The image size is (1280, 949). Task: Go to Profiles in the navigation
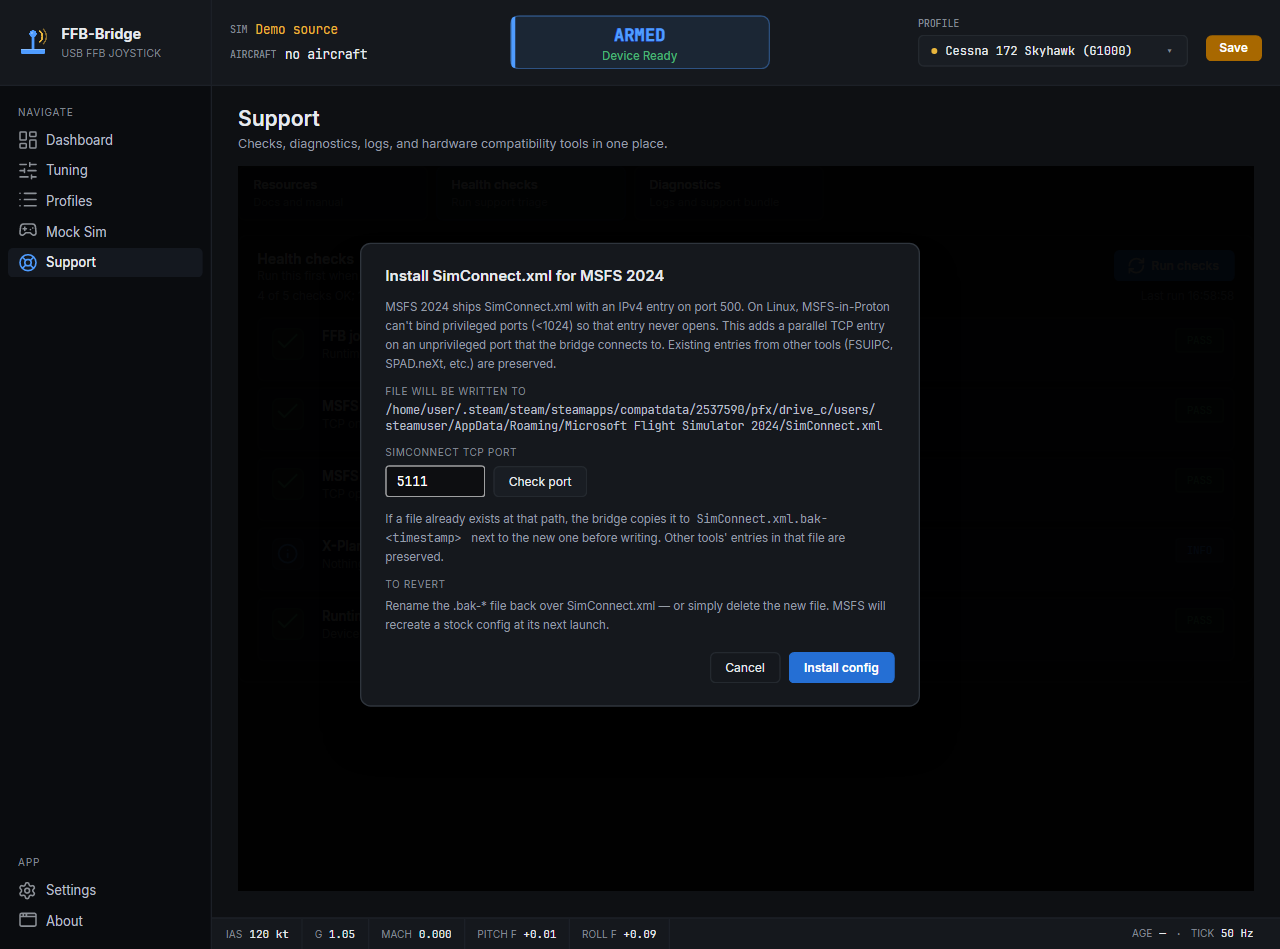pyautogui.click(x=105, y=201)
